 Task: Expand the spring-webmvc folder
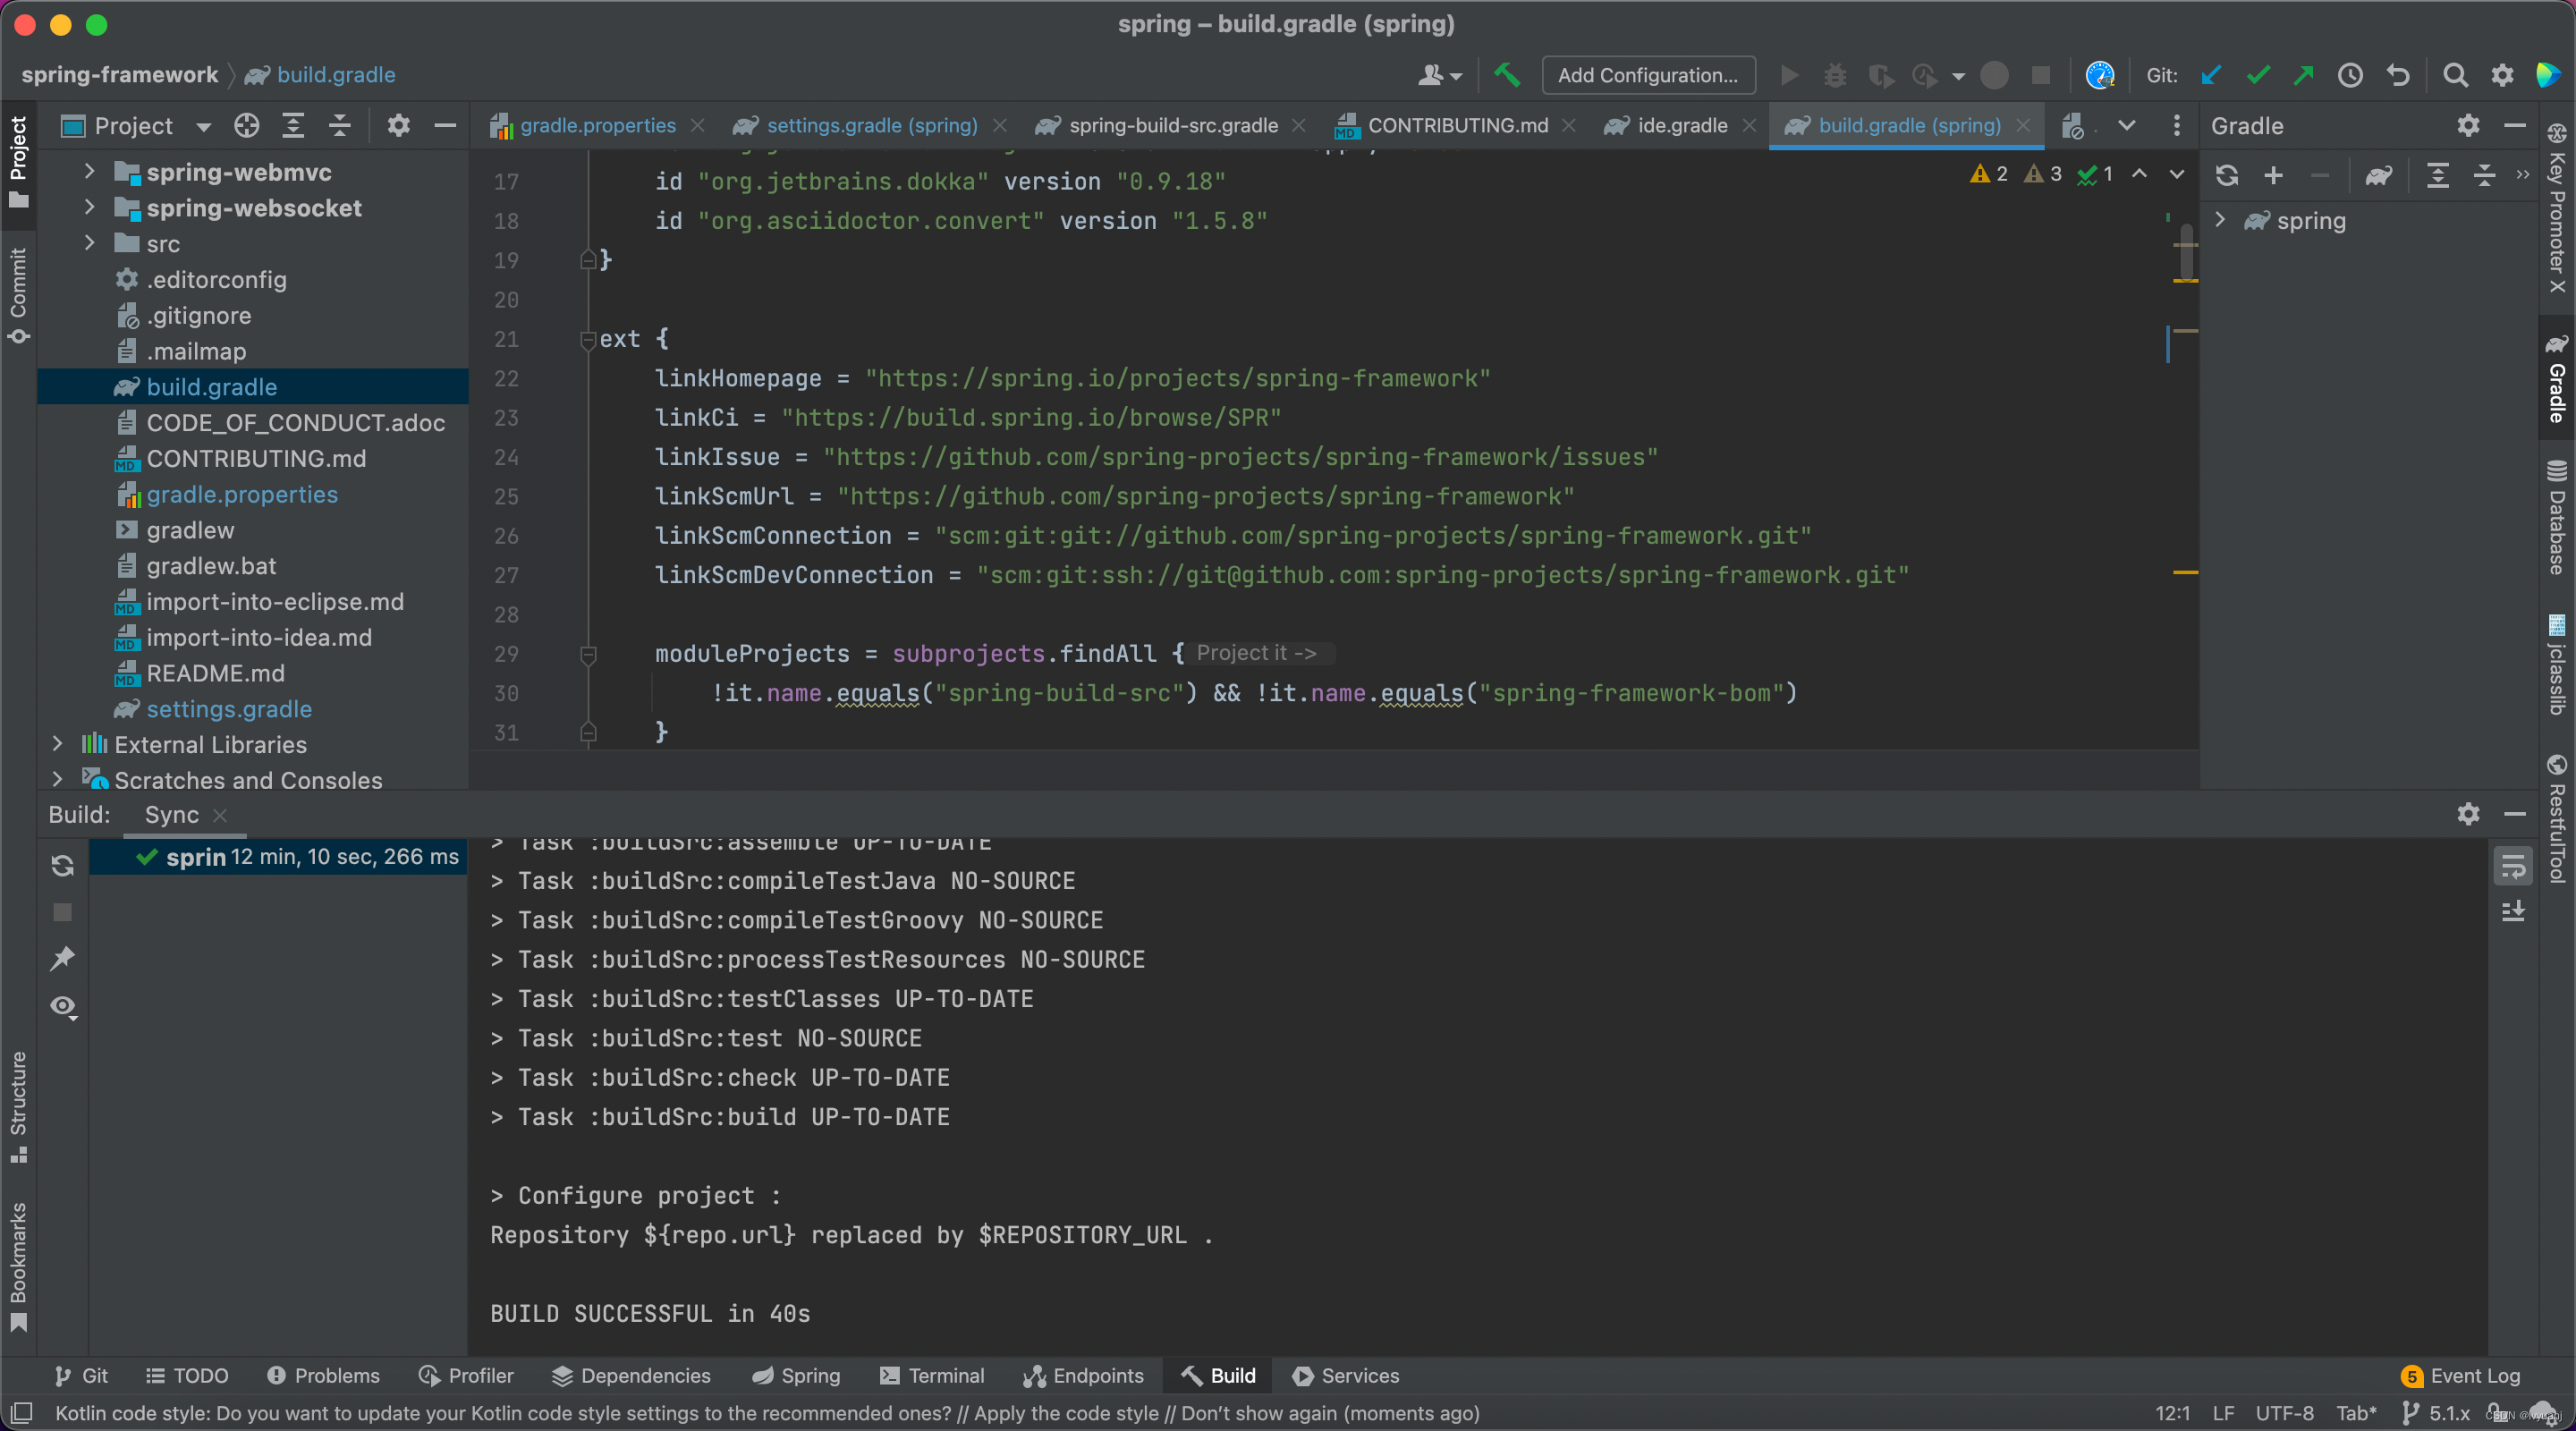89,171
